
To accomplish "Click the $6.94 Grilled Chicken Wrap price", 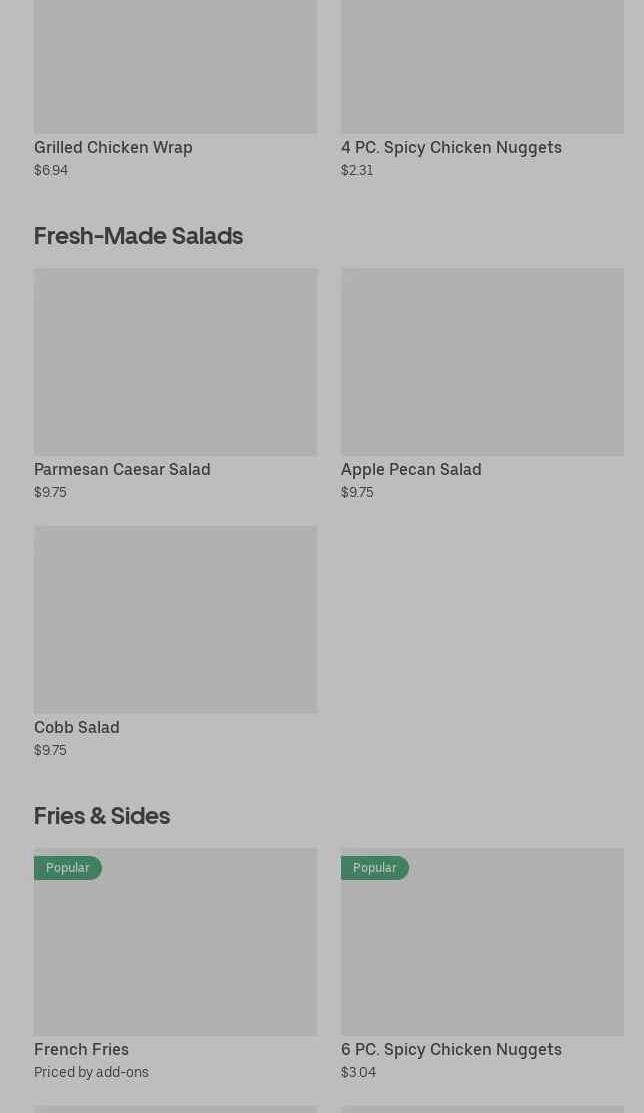I will pos(51,170).
